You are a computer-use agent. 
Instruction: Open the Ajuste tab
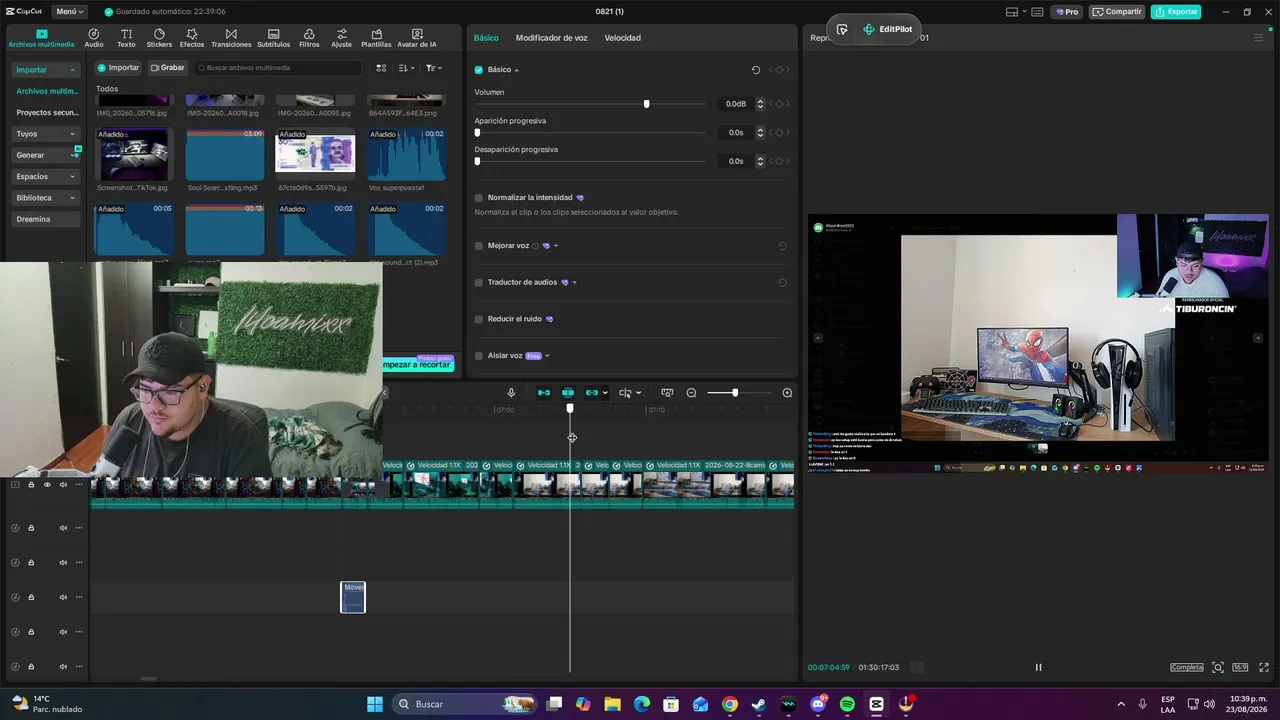coord(342,38)
